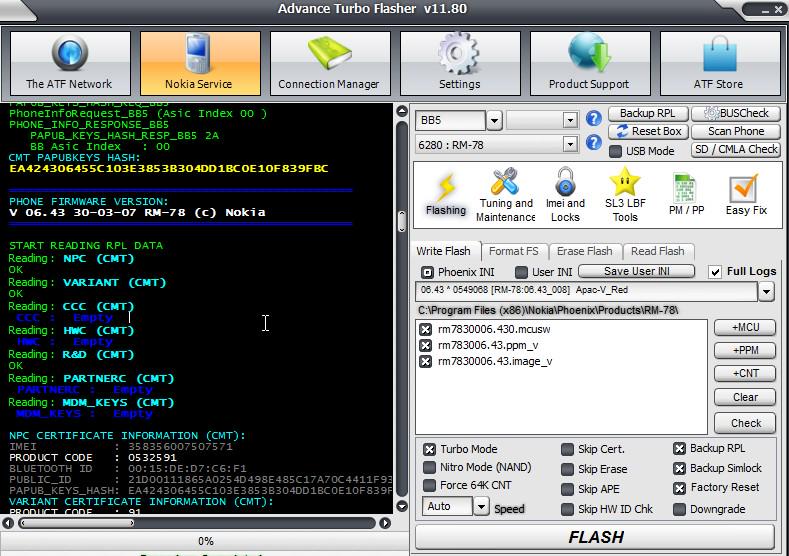Select the Flashing lightning tool
Image resolution: width=789 pixels, height=556 pixels.
coord(446,195)
